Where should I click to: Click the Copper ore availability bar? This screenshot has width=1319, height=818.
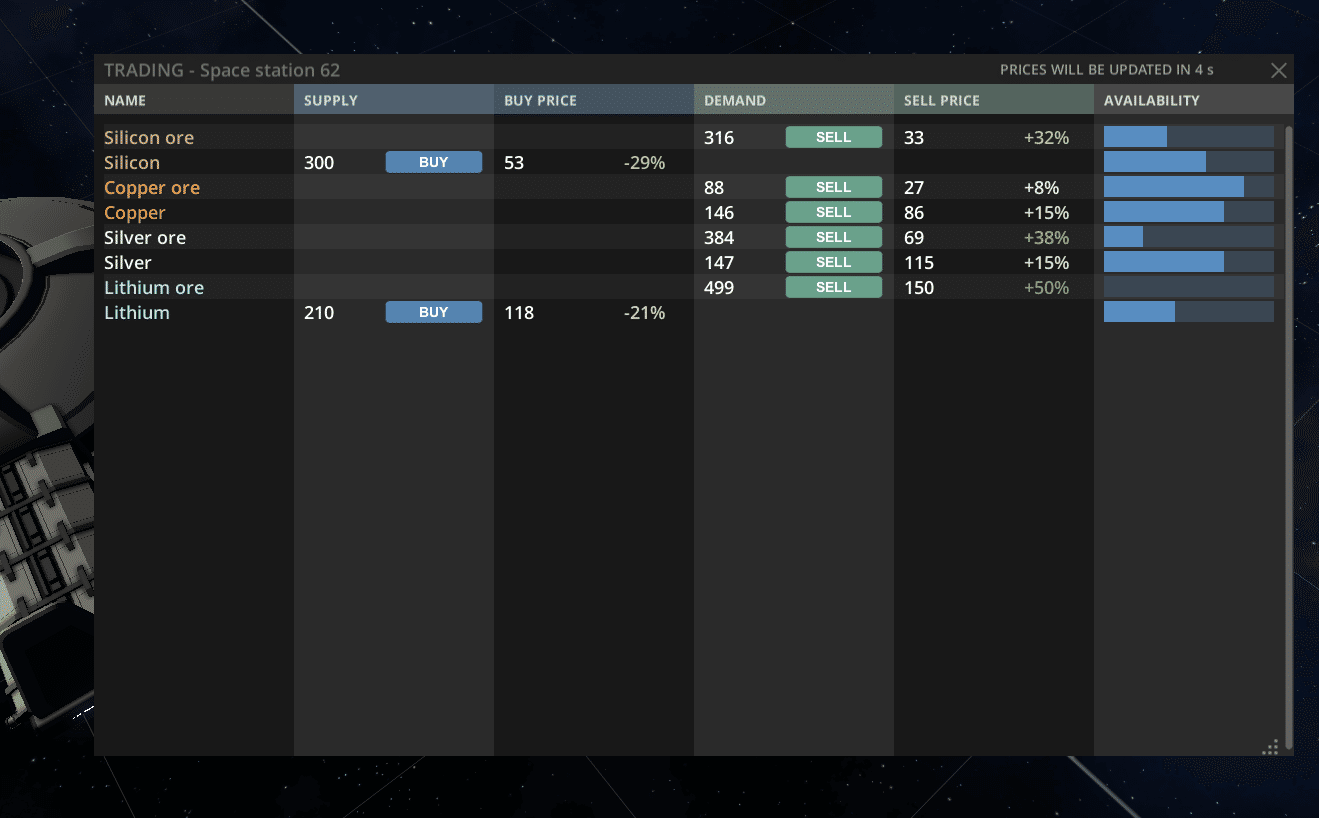coord(1189,187)
